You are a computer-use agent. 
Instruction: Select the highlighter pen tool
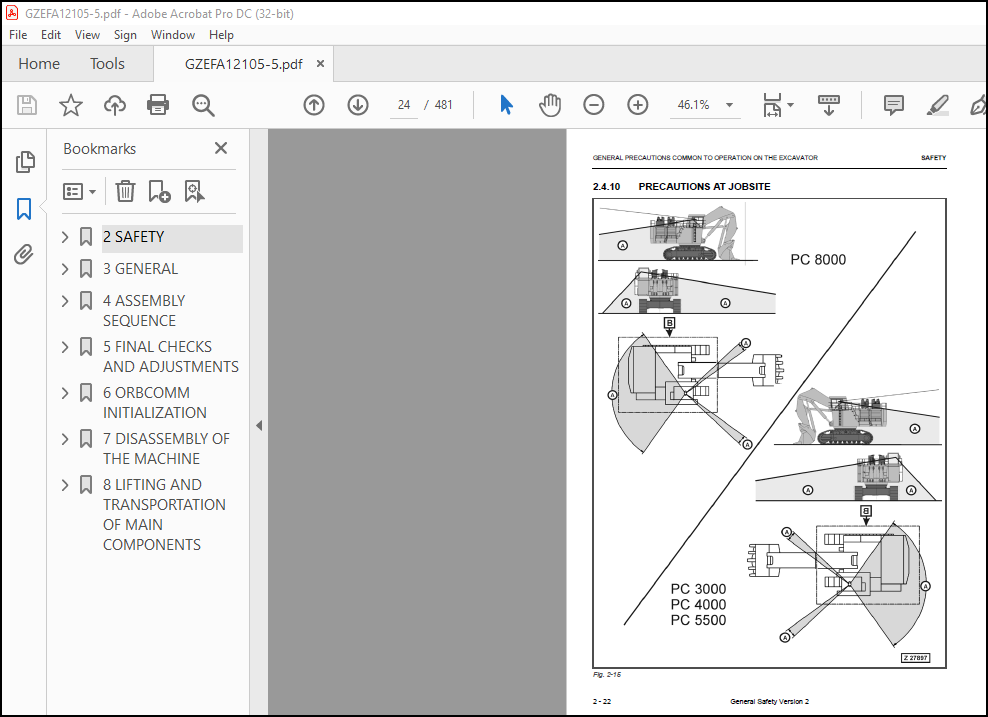938,105
